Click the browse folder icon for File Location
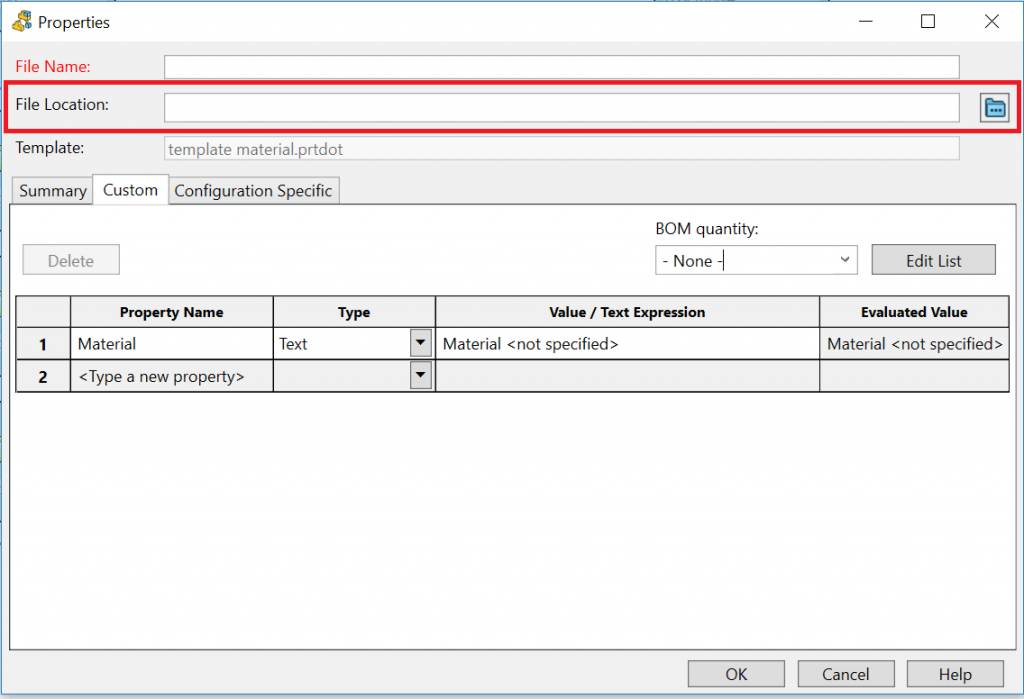Image resolution: width=1024 pixels, height=699 pixels. [995, 108]
